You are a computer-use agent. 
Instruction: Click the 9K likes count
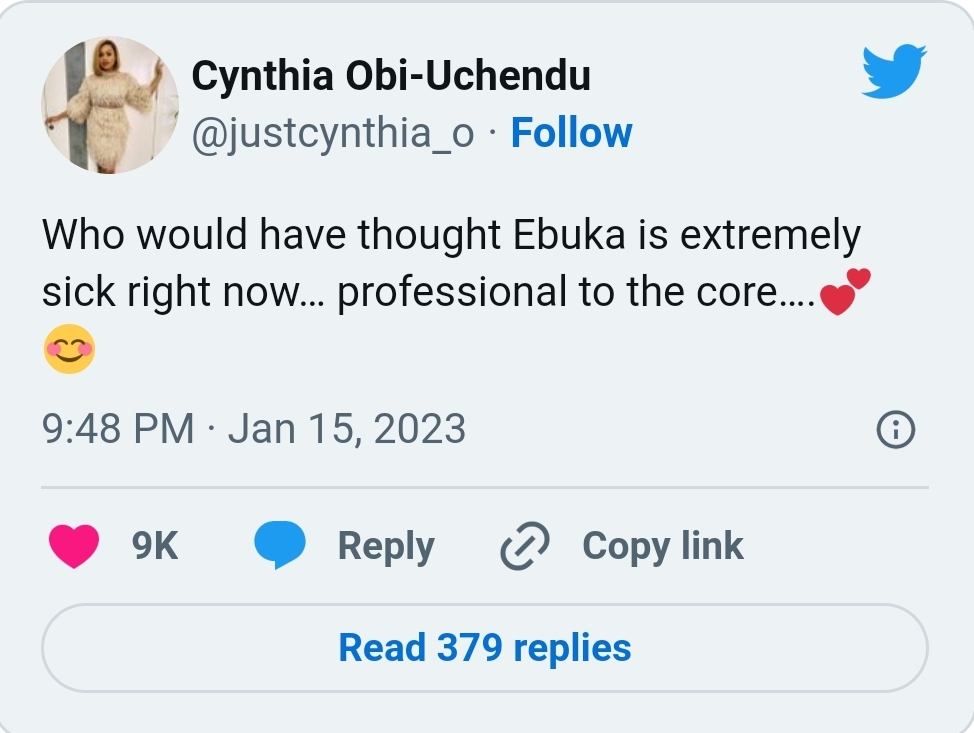[155, 546]
